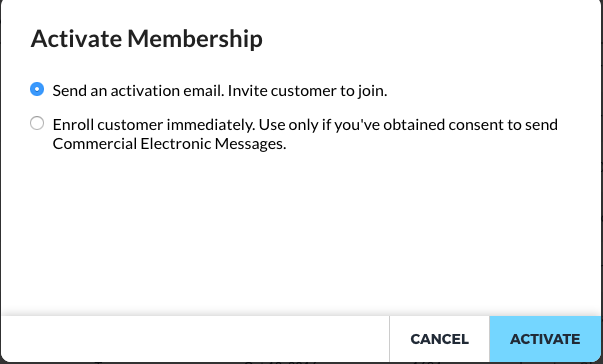This screenshot has height=364, width=603.
Task: Click the word 'Membership' in the title
Action: (x=195, y=39)
